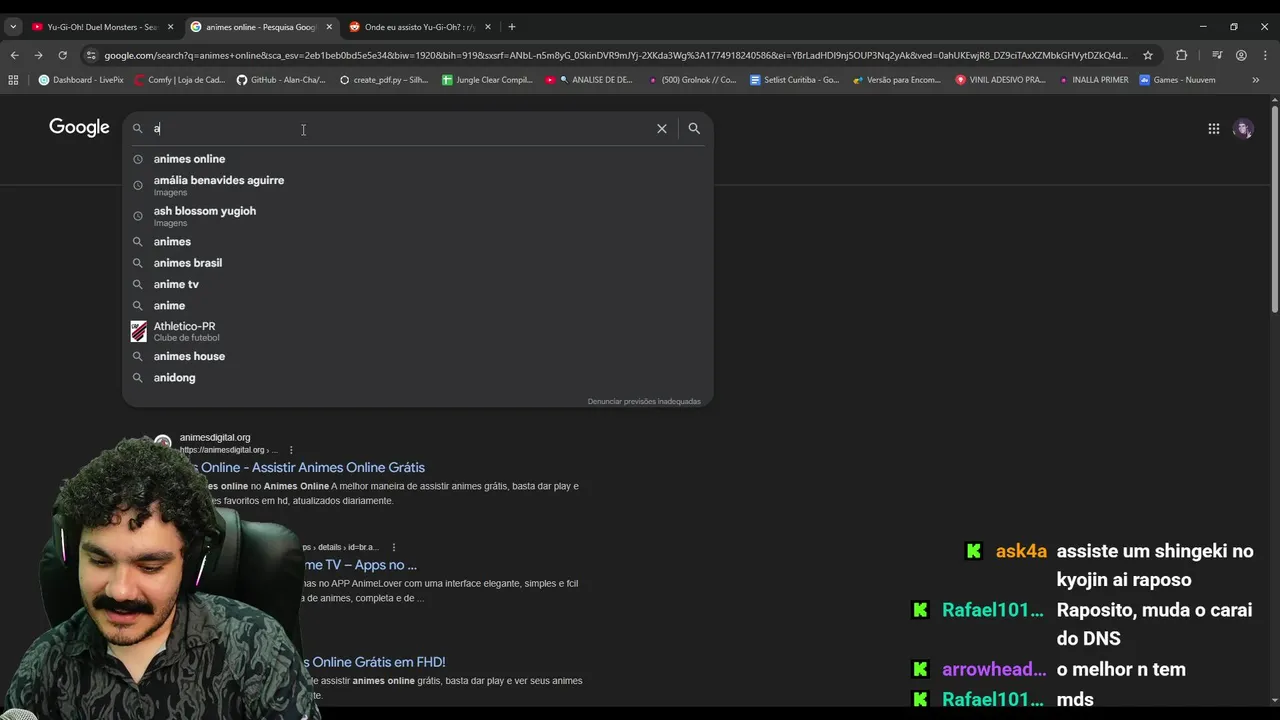Open the extensions puzzle icon
1280x720 pixels.
1181,55
